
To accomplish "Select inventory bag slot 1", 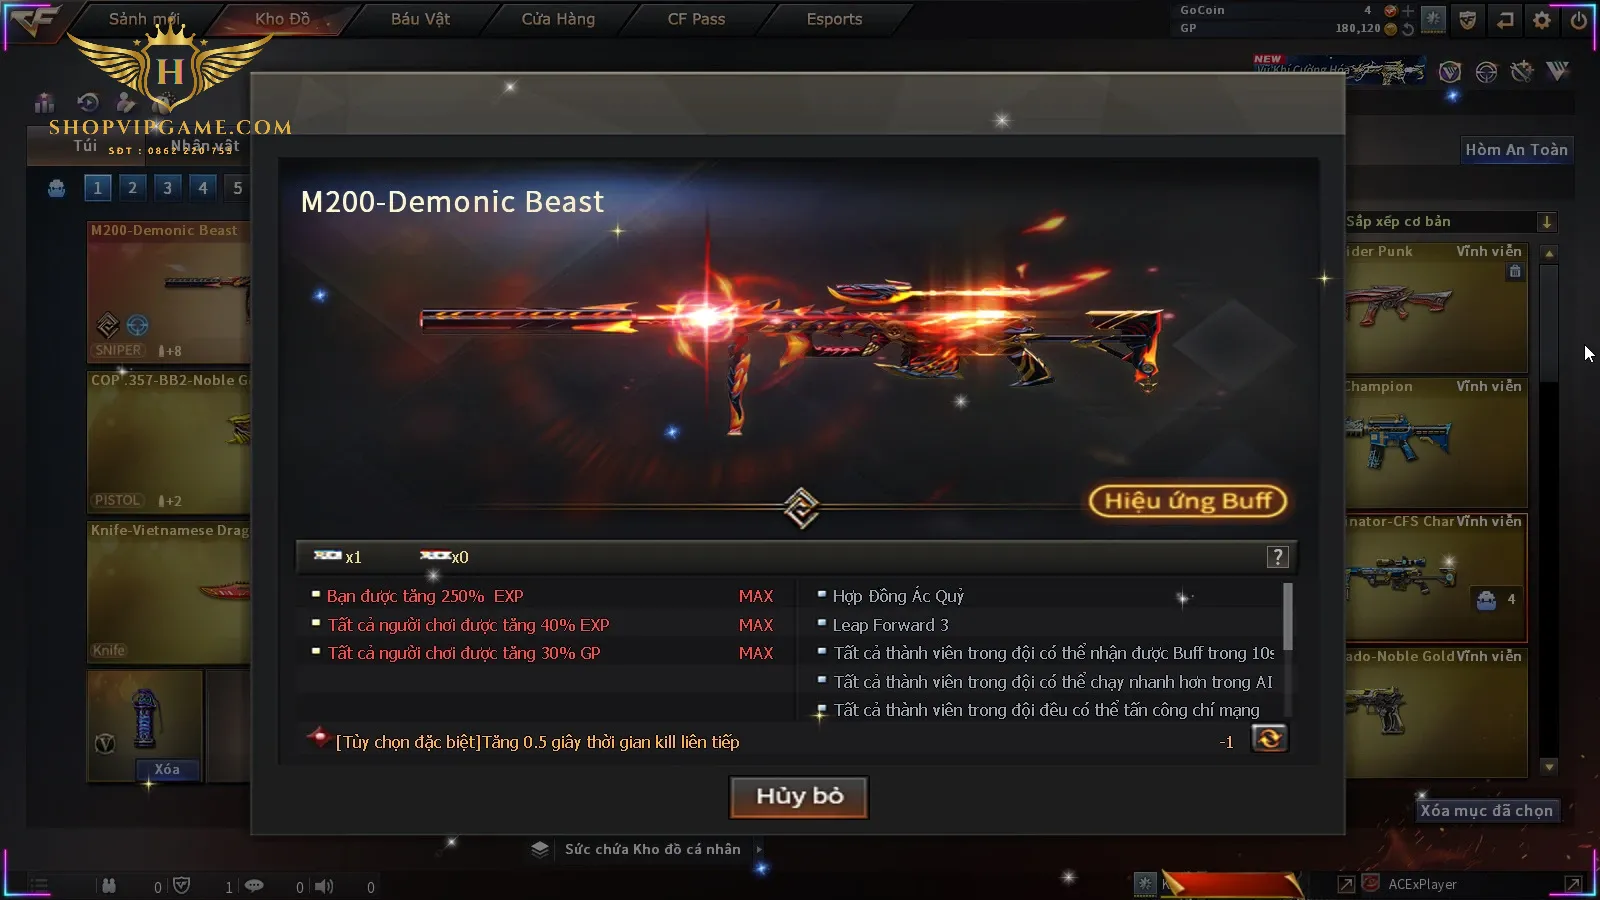I will (97, 187).
